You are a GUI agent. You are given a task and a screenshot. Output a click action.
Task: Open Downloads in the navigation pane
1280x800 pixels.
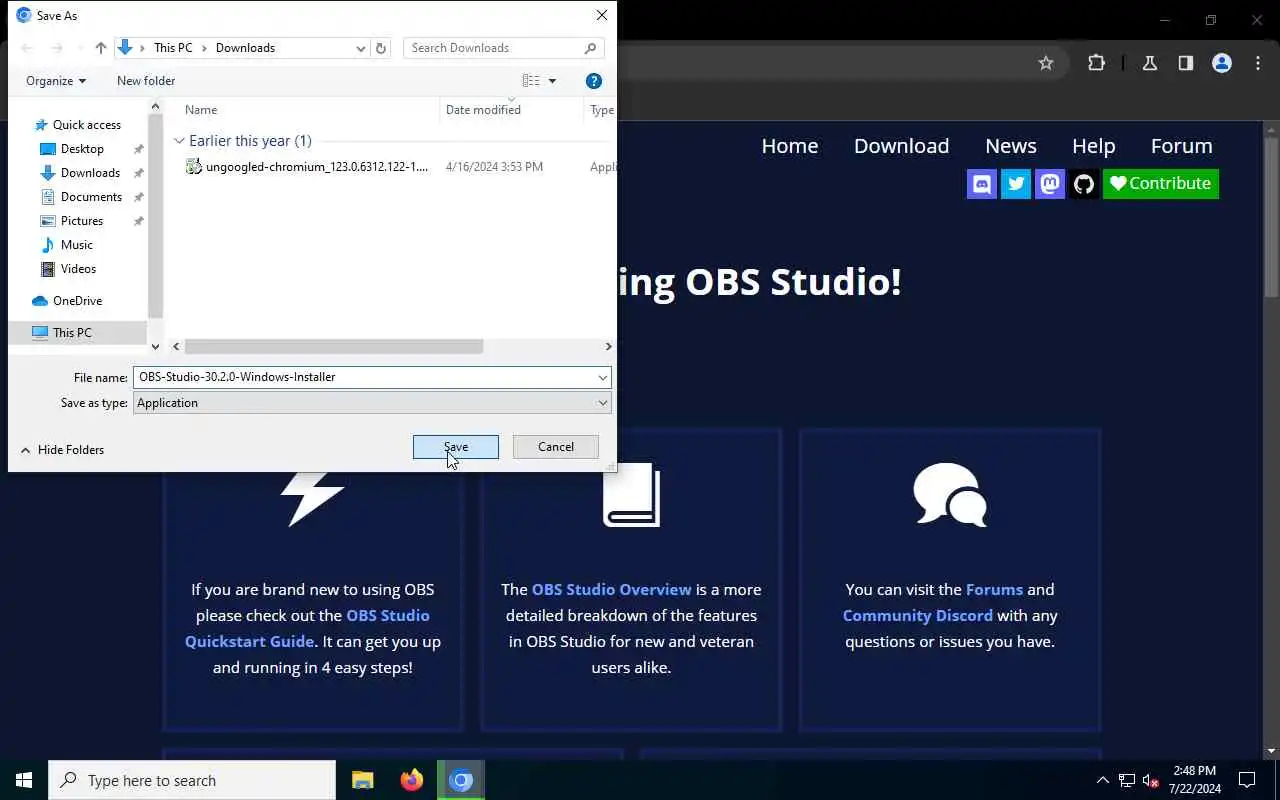(x=90, y=173)
